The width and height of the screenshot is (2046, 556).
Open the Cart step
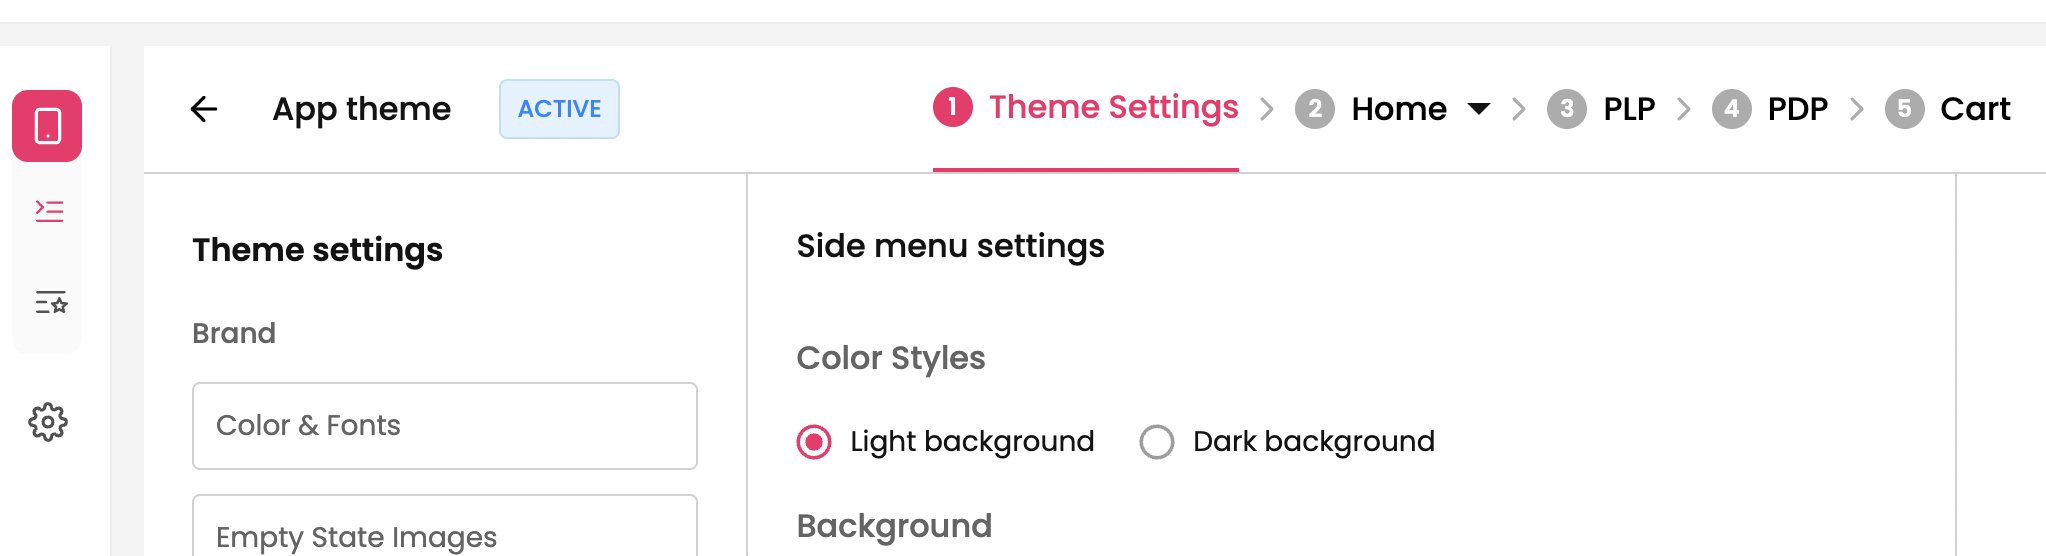[1974, 109]
